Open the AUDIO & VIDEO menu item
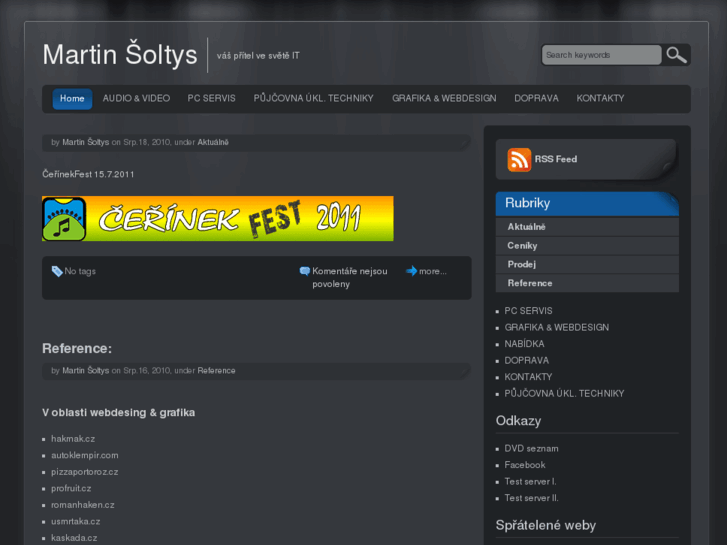 coord(136,98)
